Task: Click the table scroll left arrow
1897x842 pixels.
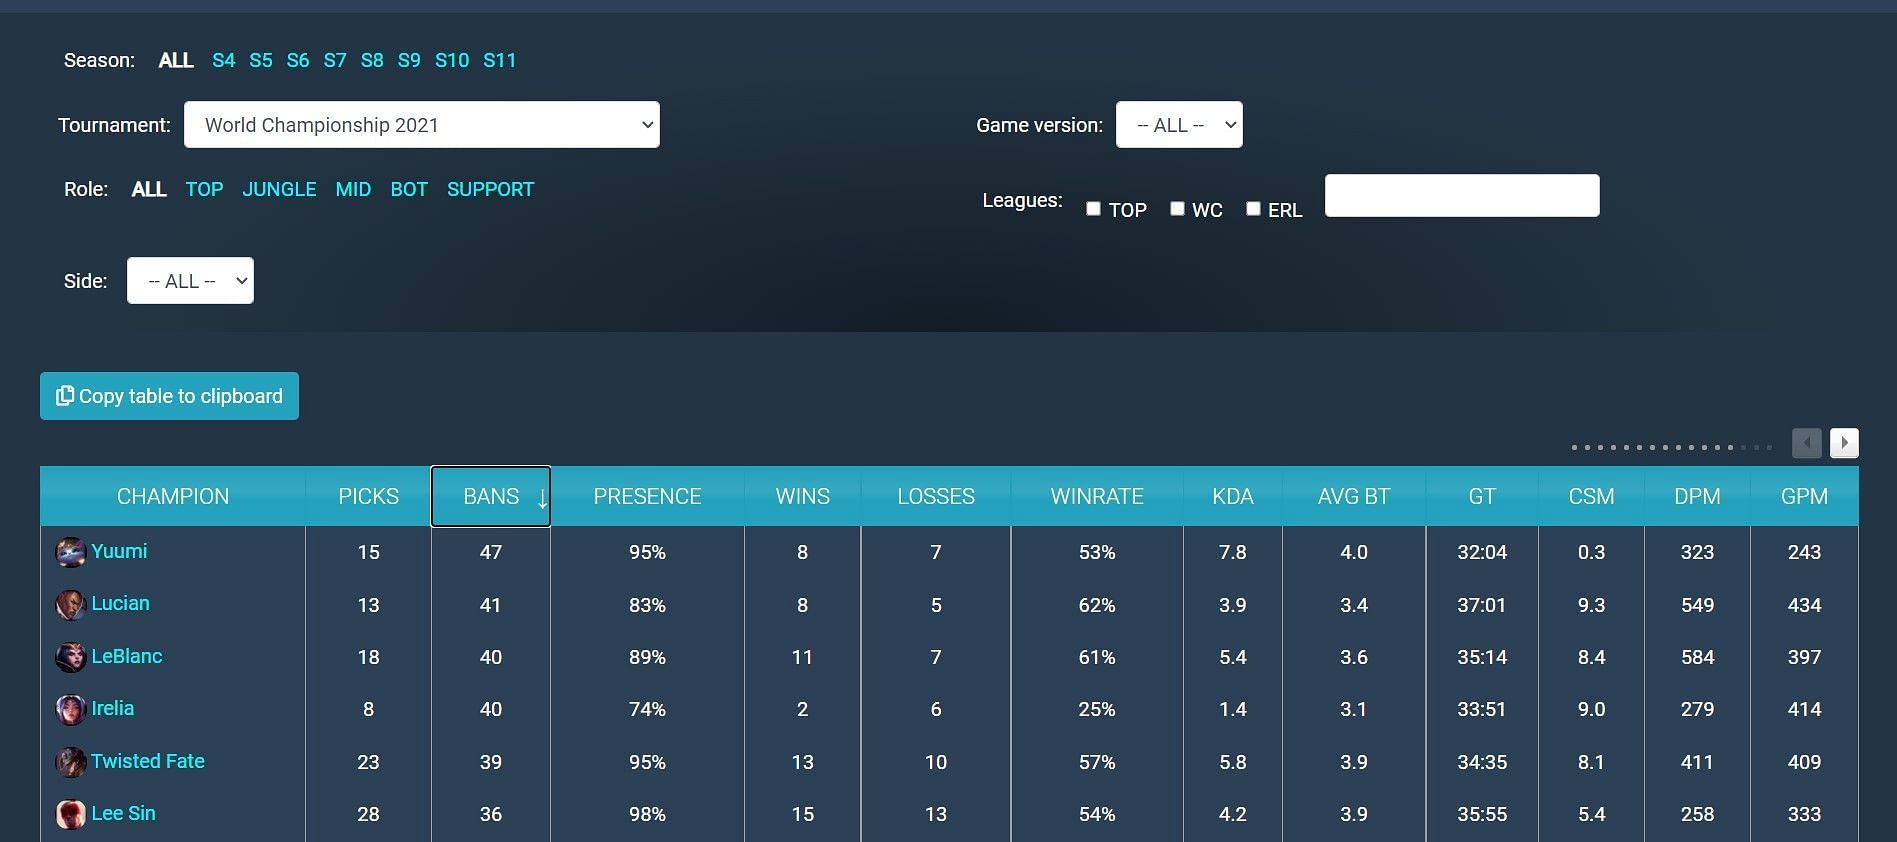Action: coord(1806,442)
